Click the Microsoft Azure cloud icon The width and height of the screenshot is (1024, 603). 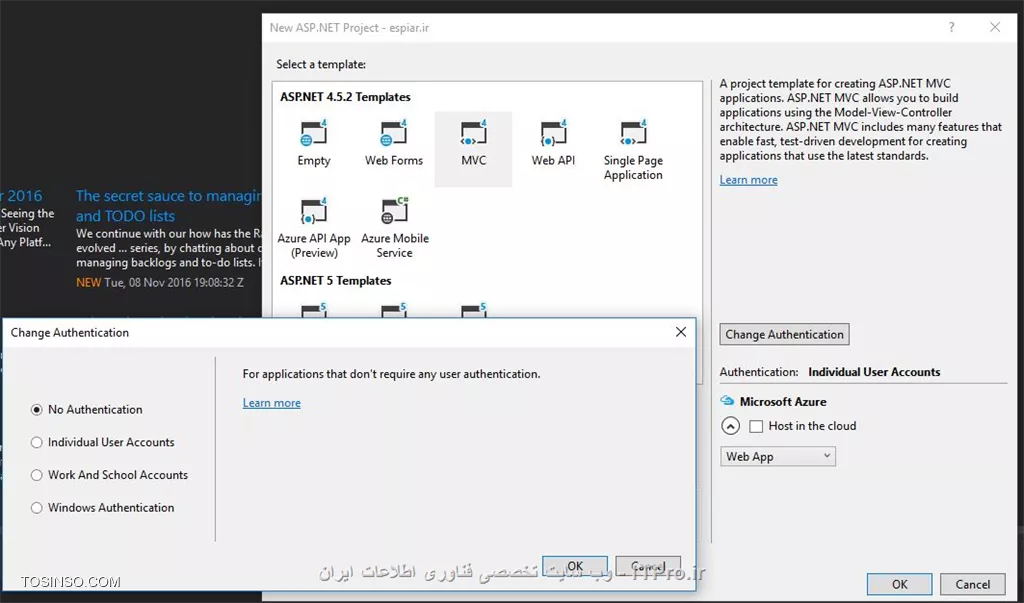(727, 400)
